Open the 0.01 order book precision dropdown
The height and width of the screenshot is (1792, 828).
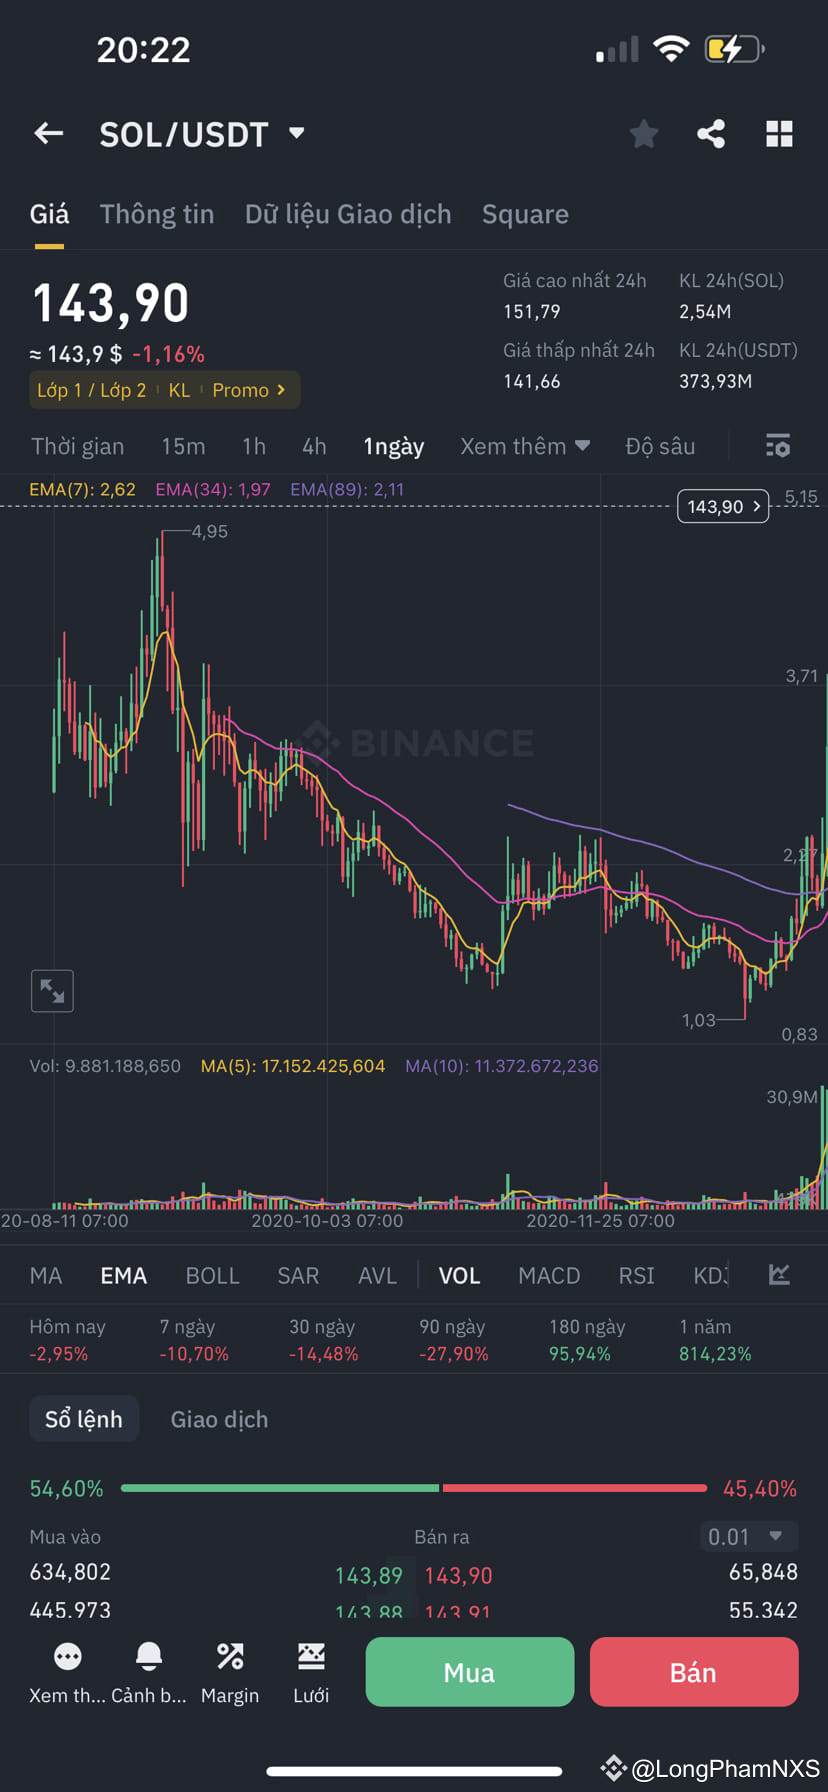click(747, 1536)
